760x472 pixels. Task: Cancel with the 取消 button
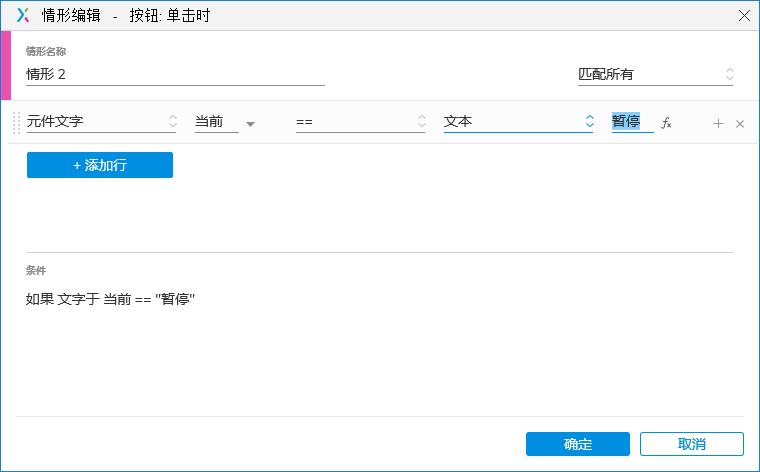tap(692, 444)
